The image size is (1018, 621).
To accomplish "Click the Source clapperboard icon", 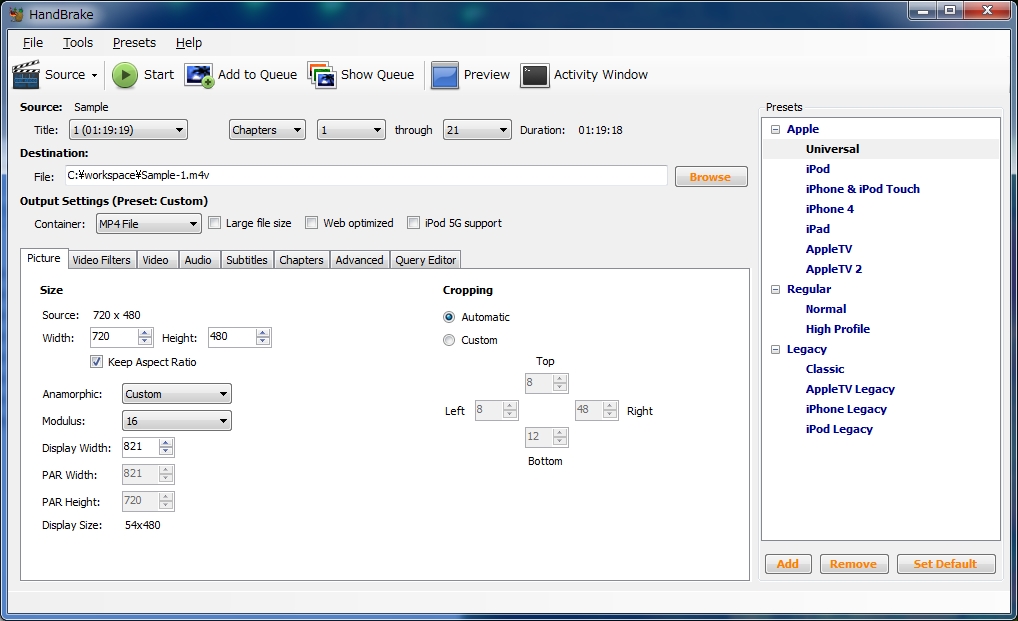I will [x=26, y=75].
